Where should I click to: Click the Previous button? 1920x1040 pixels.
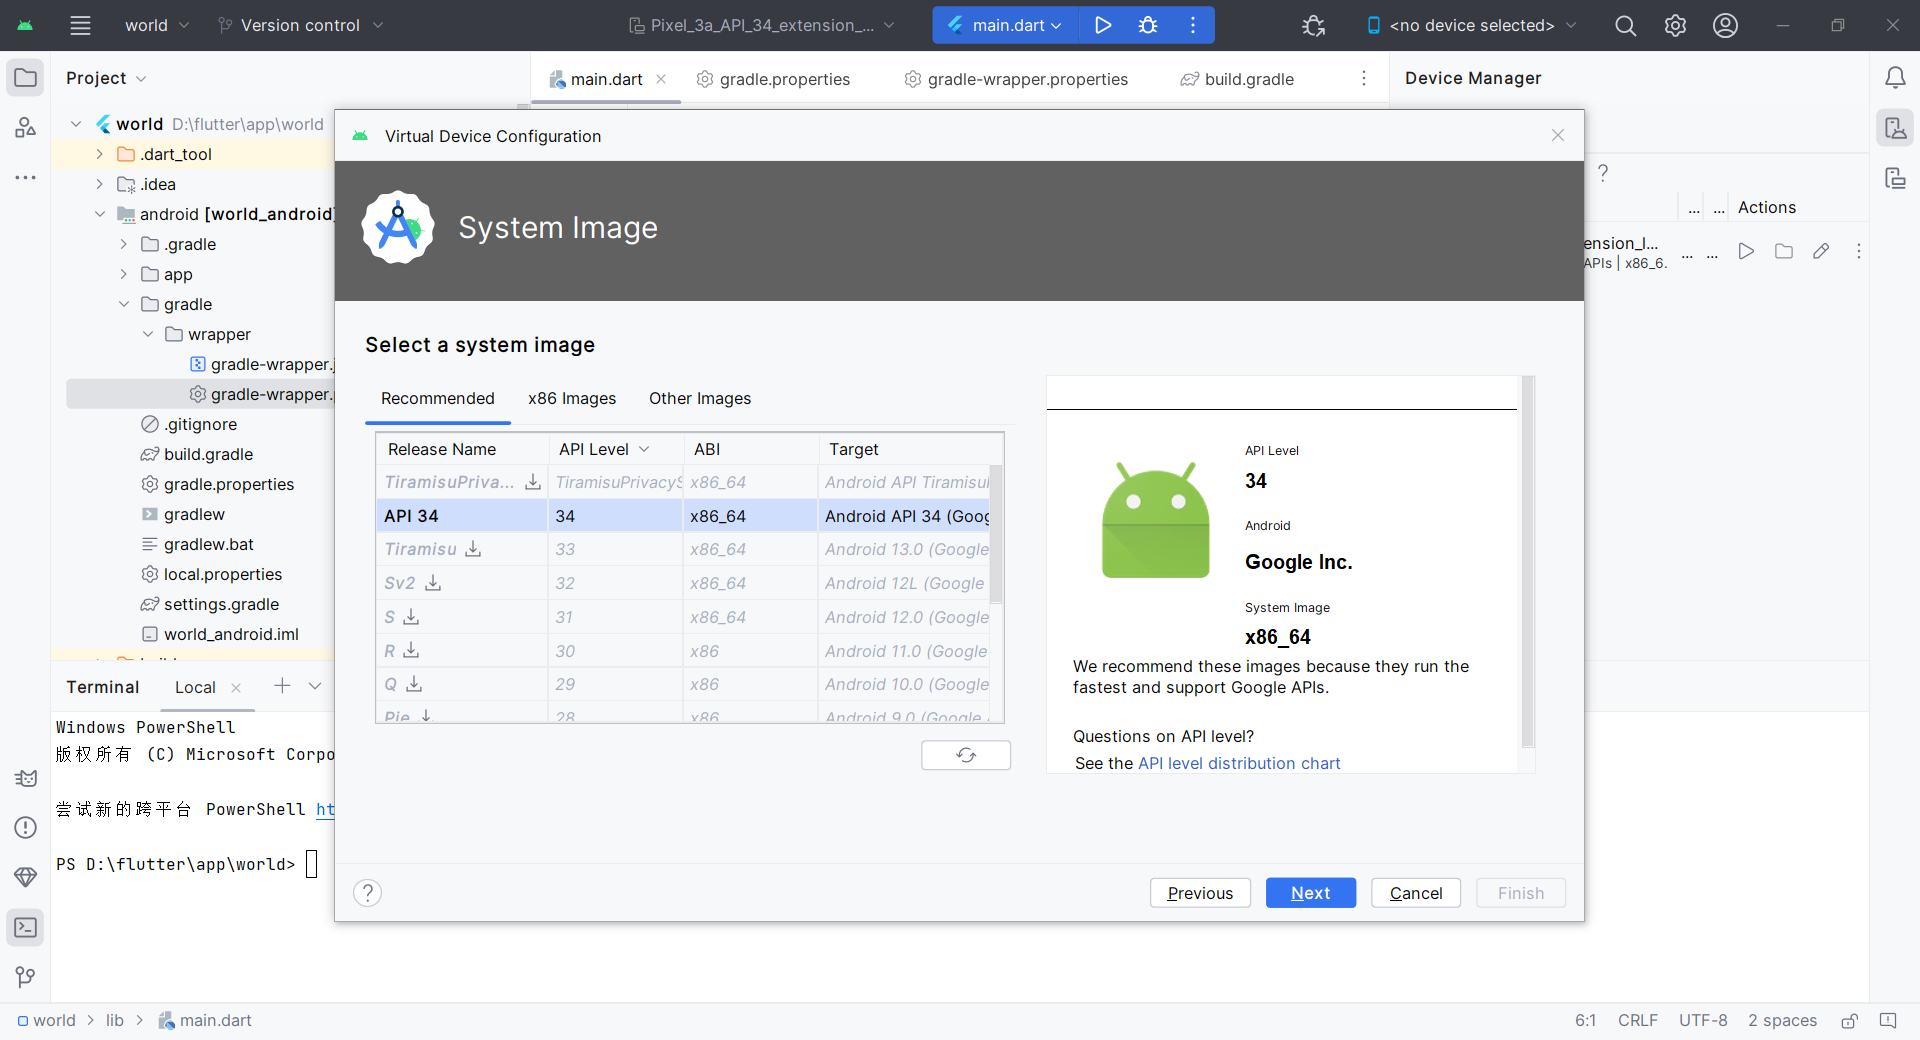click(x=1200, y=893)
